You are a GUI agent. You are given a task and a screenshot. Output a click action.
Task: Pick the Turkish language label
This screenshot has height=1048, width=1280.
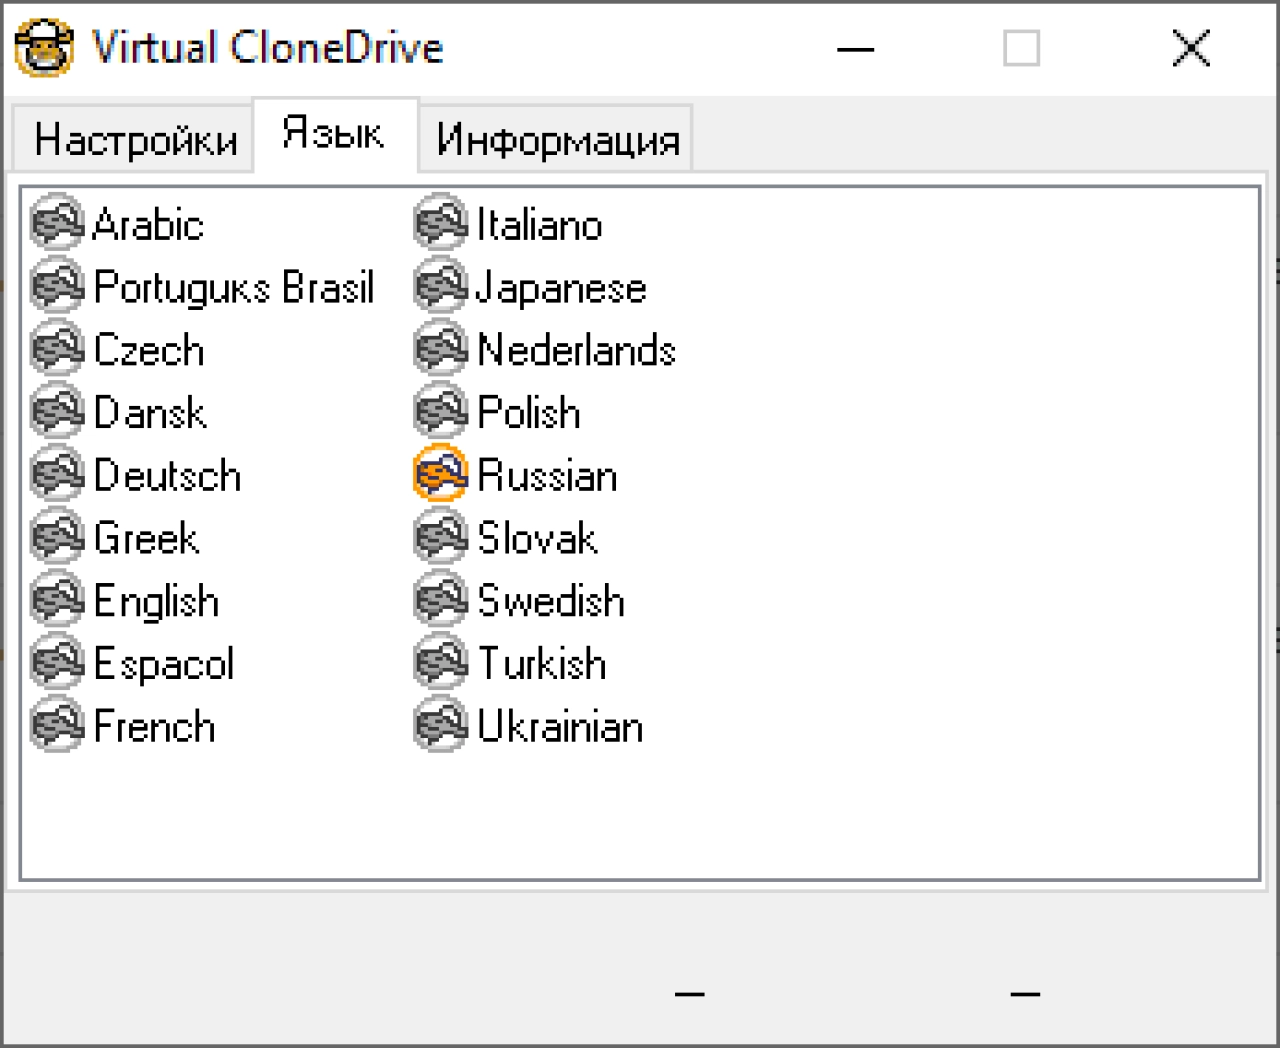(542, 664)
